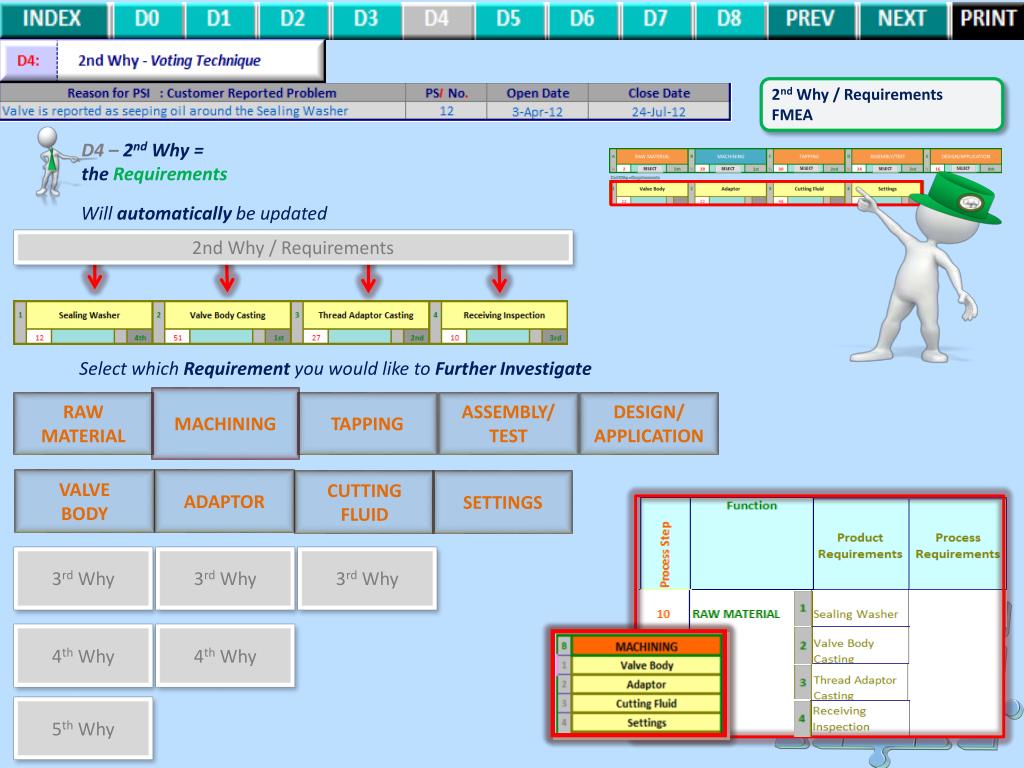1024x768 pixels.
Task: Advance with the NEXT button
Action: tap(902, 18)
